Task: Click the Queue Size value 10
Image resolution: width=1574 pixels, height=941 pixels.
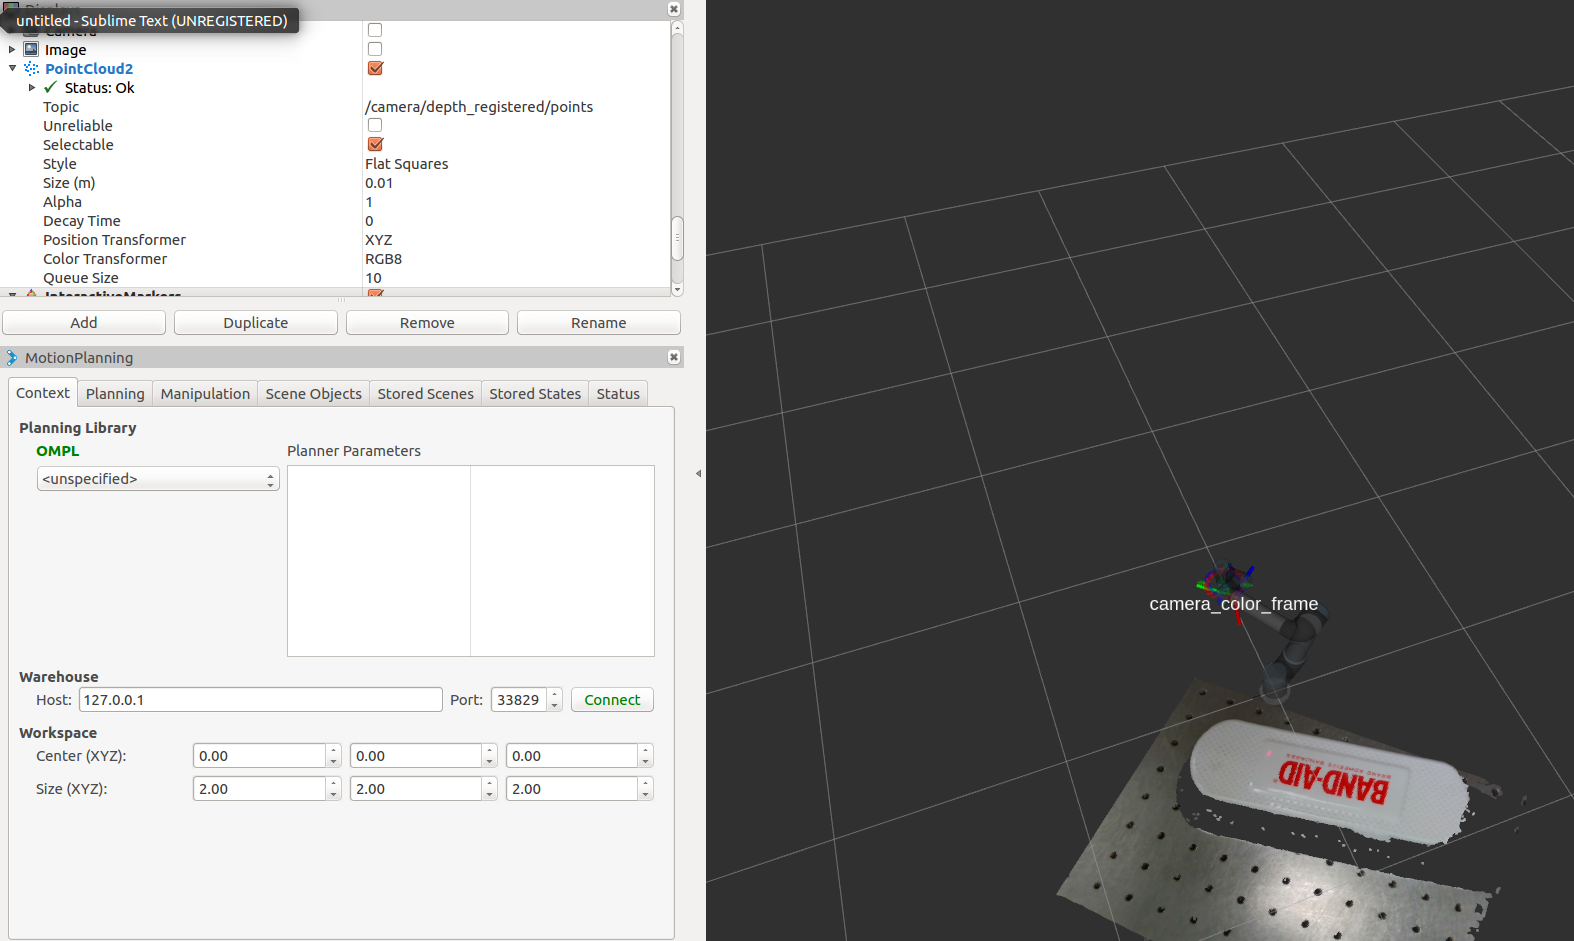Action: (x=373, y=278)
